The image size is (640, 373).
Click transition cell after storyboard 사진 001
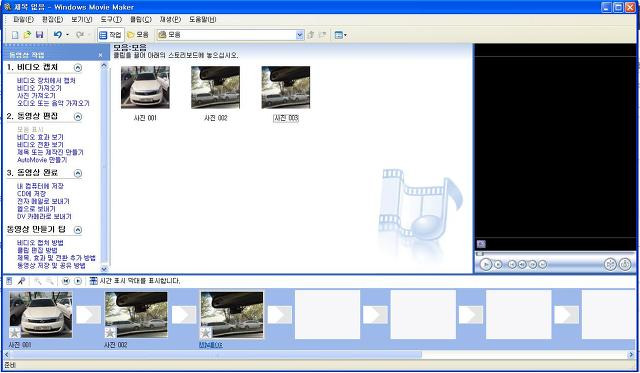(89, 315)
